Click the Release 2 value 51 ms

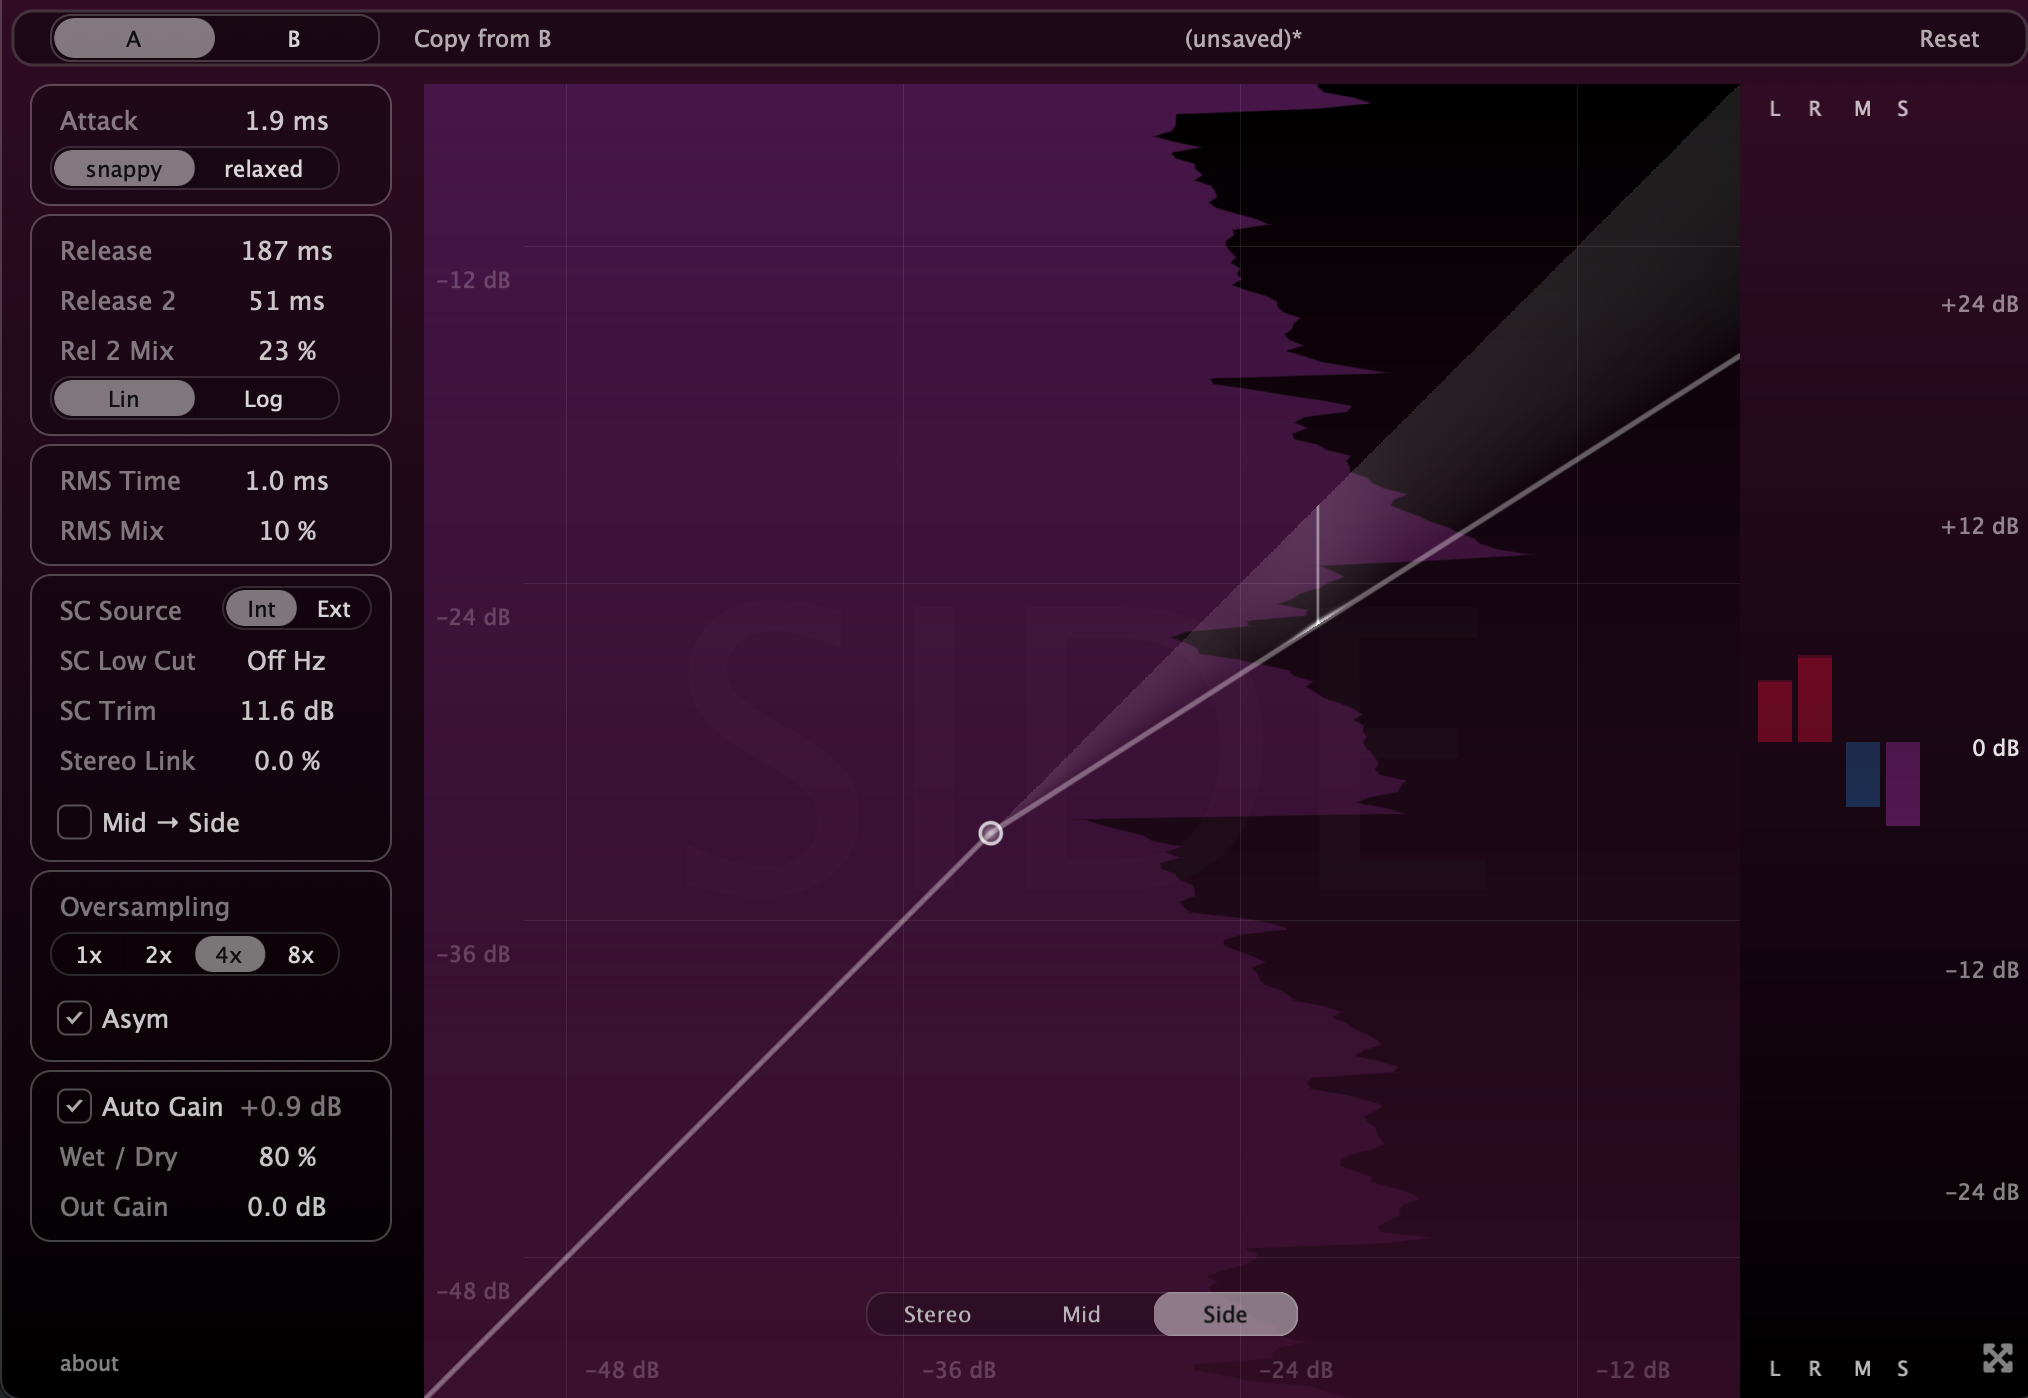coord(287,301)
